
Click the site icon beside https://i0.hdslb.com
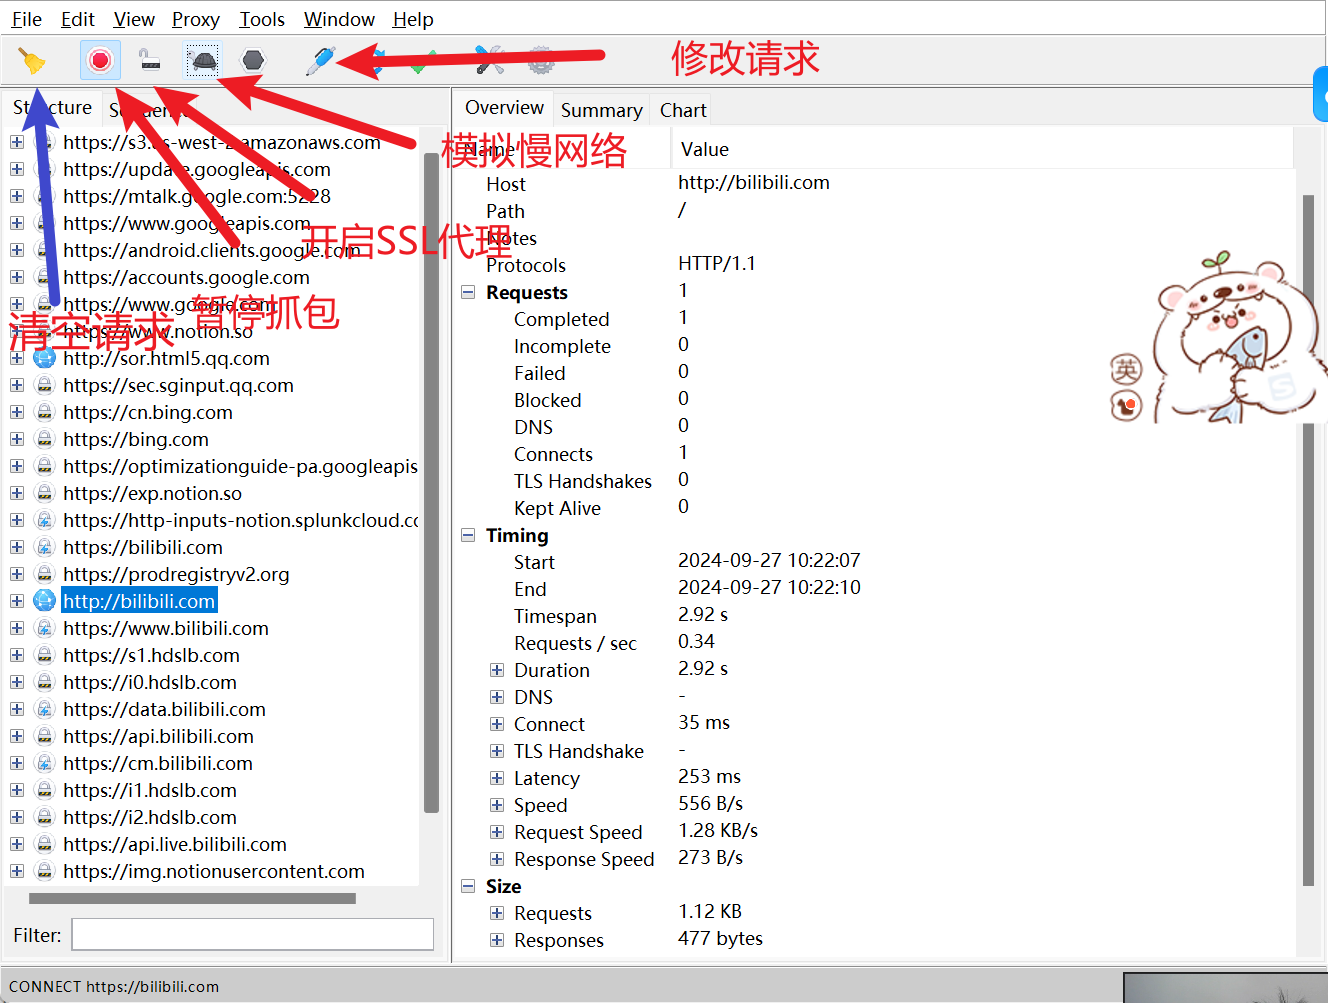(x=44, y=682)
